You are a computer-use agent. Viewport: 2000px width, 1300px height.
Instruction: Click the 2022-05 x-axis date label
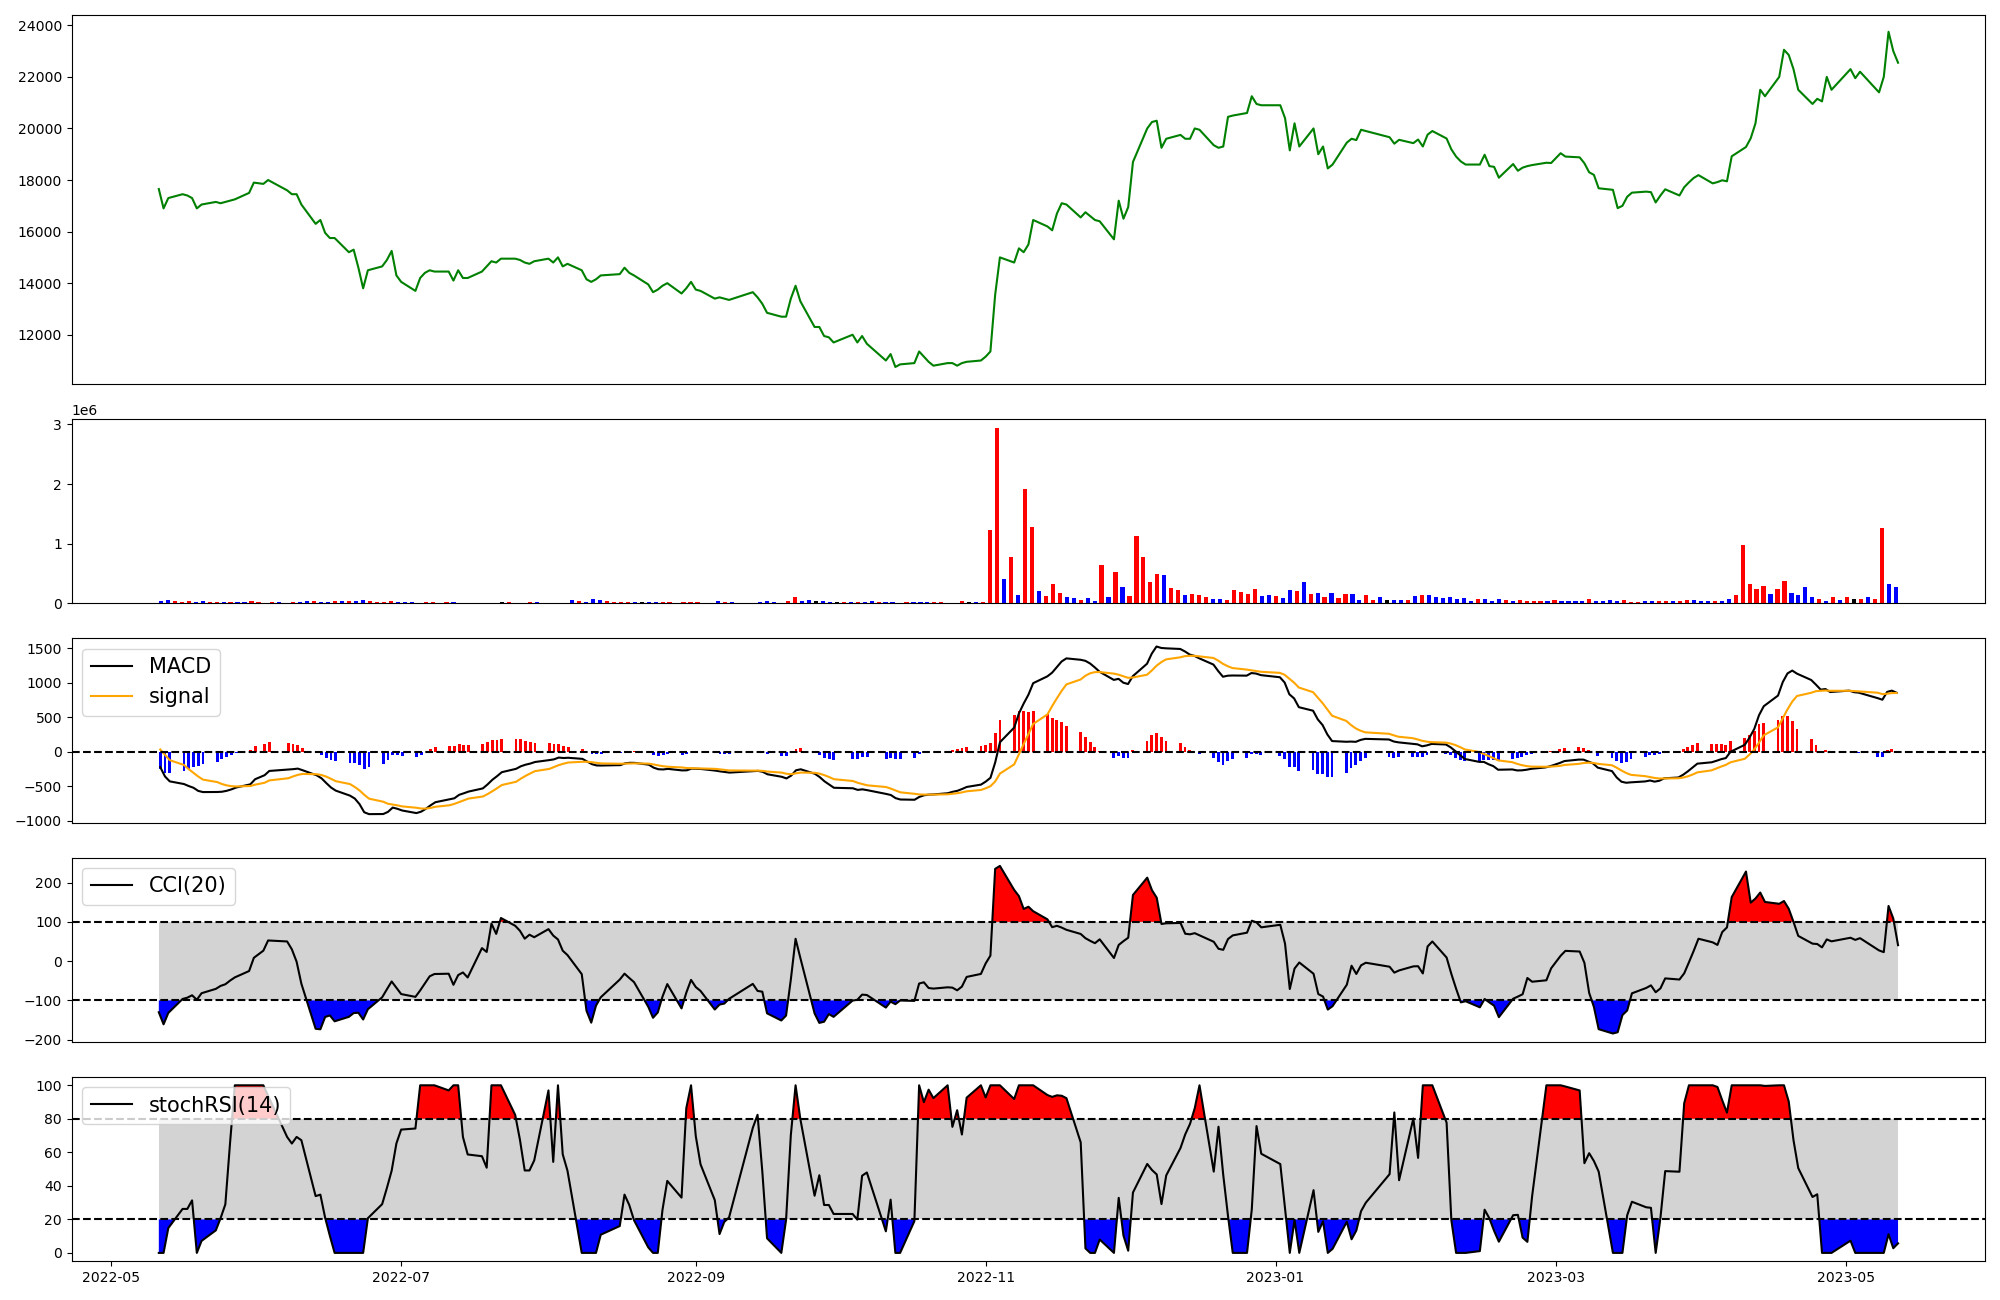(111, 1277)
